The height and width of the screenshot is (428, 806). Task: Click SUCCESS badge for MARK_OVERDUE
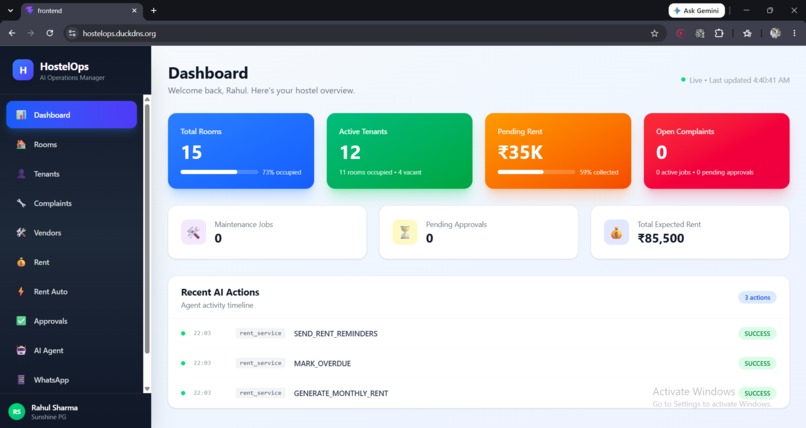point(757,363)
